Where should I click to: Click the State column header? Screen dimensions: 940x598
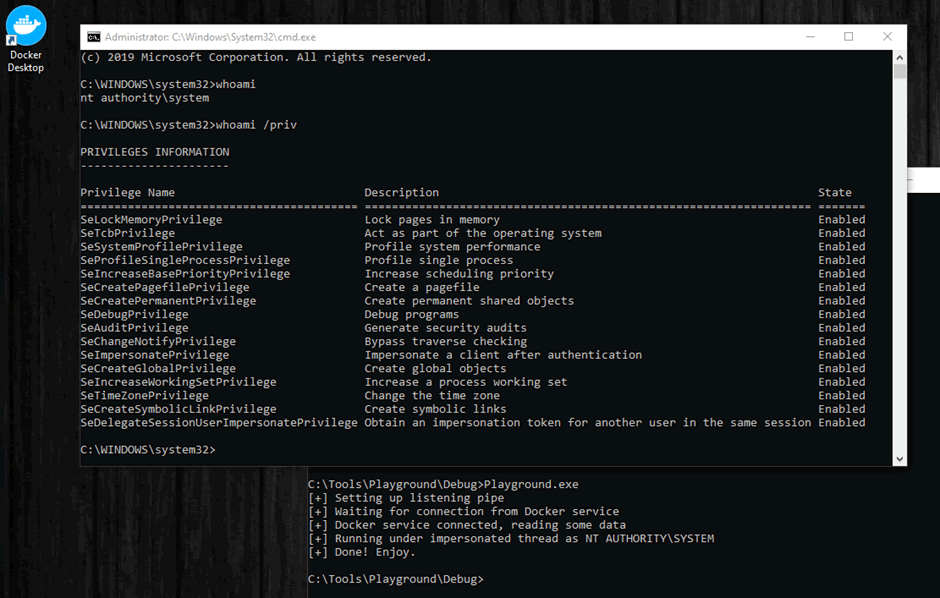[x=834, y=192]
